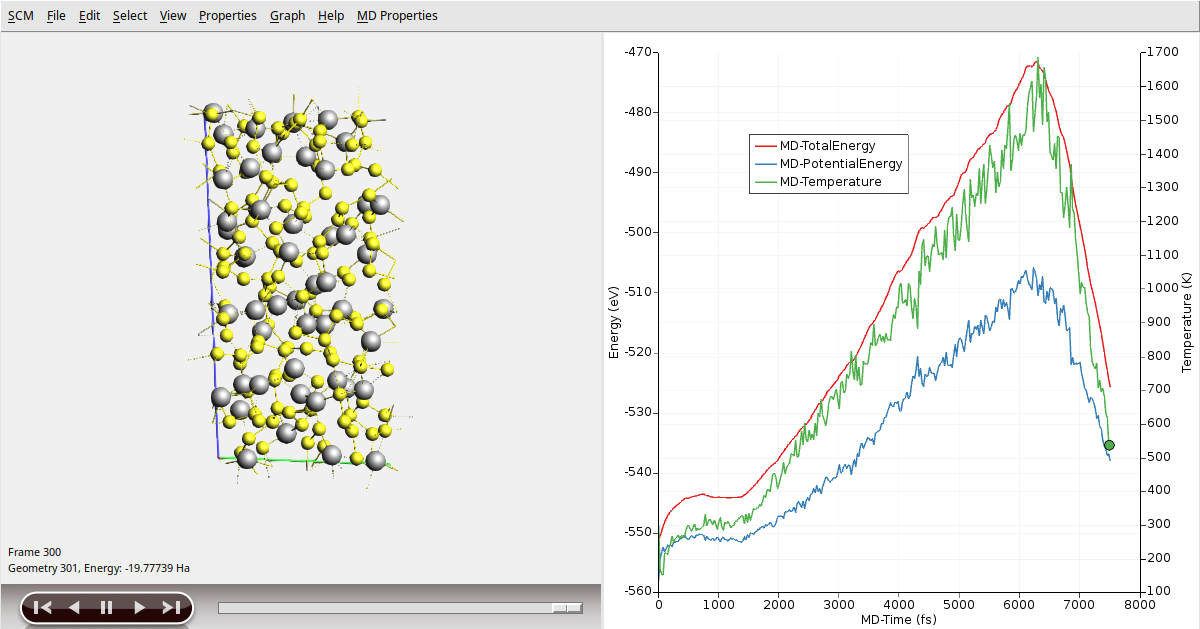Open the Edit menu

pyautogui.click(x=89, y=16)
